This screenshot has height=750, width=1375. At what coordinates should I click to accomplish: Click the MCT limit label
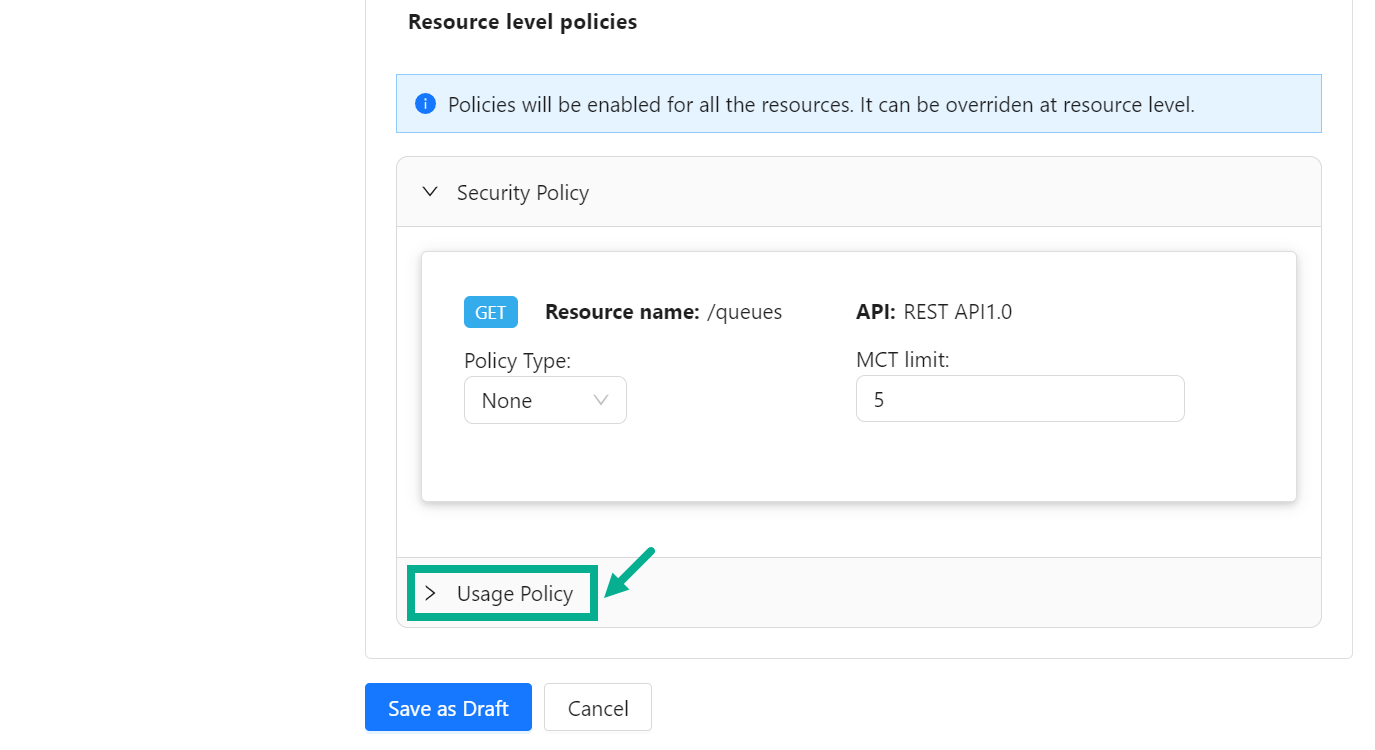(x=902, y=360)
